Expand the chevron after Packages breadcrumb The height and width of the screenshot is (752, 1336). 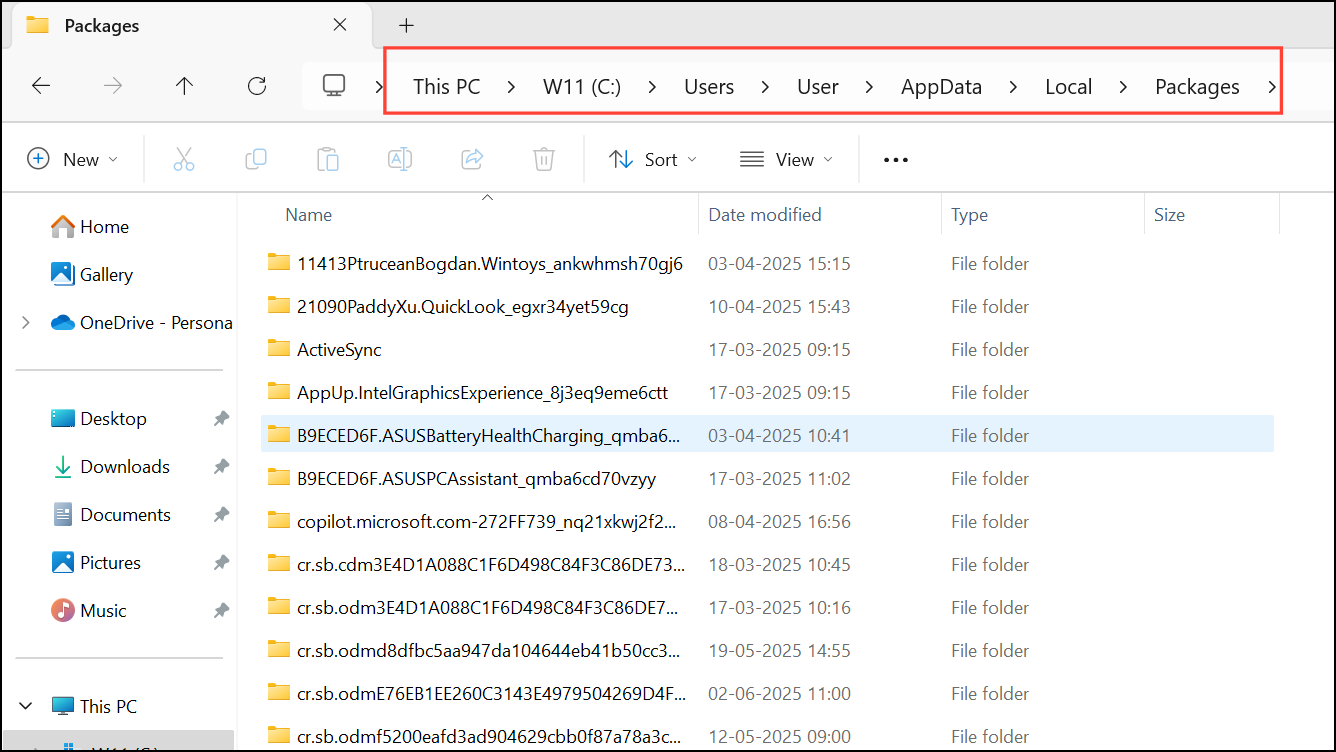[1271, 87]
